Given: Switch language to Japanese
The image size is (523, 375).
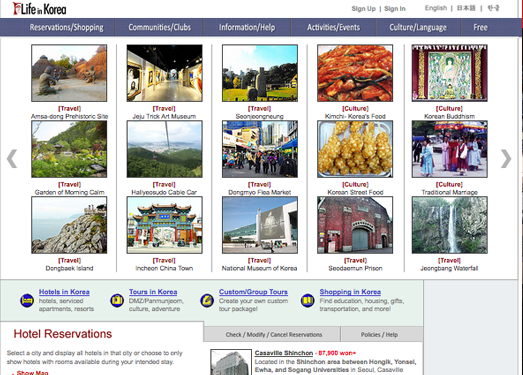Looking at the screenshot, I should 466,8.
